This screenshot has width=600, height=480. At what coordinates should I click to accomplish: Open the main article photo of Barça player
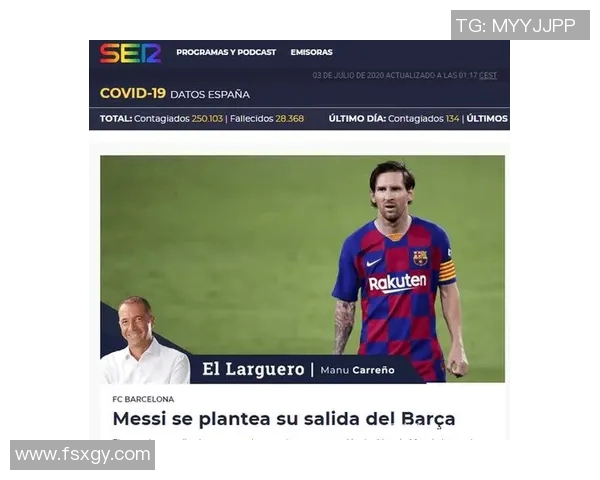[302, 269]
